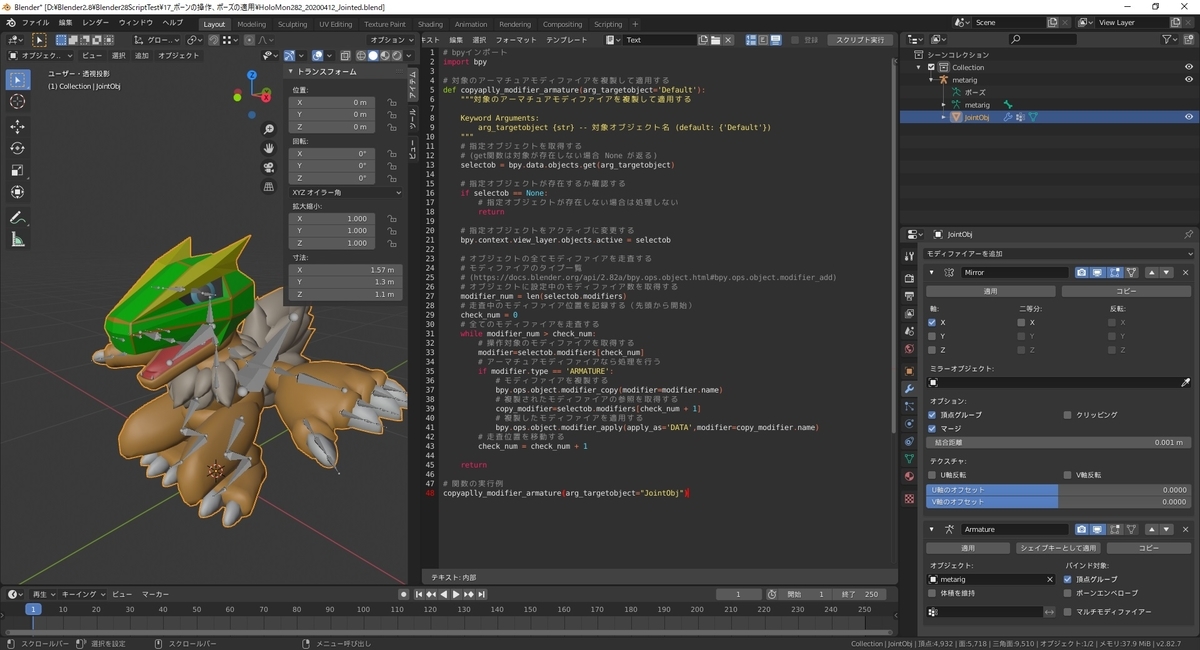Open the オプション dropdown in viewport header
Screen dimensions: 1200x650
(391, 40)
